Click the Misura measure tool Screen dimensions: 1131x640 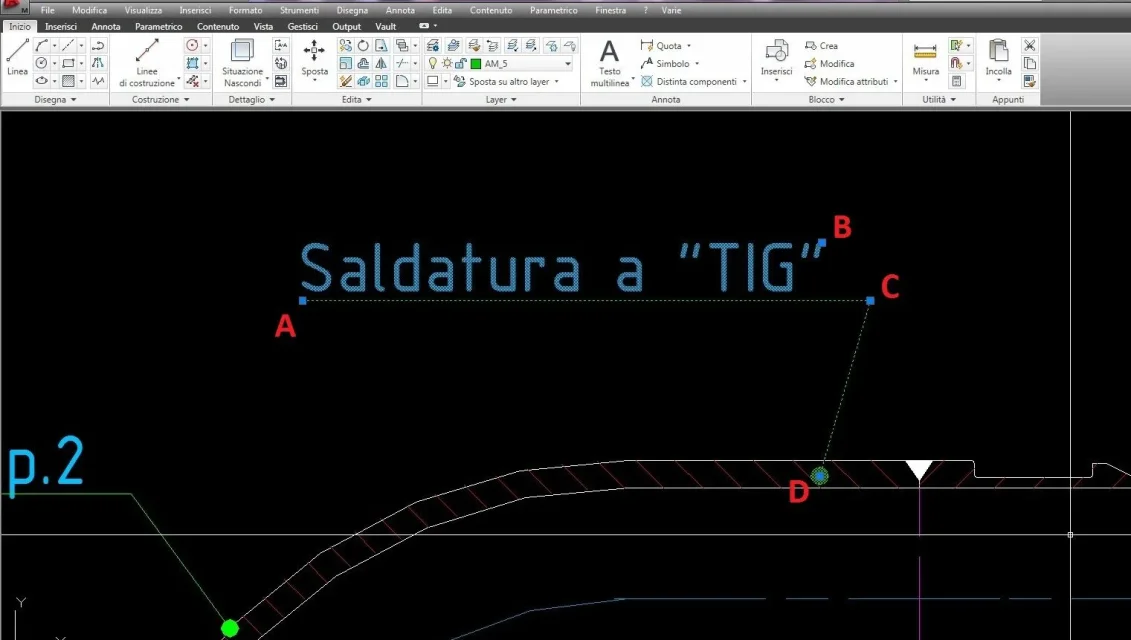click(925, 60)
